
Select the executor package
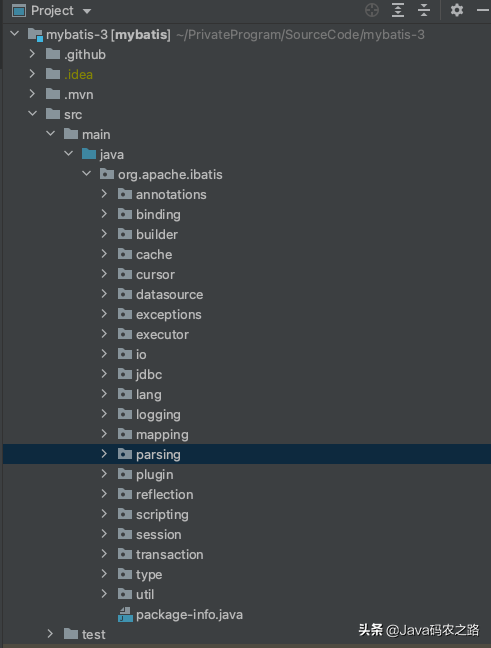[162, 334]
